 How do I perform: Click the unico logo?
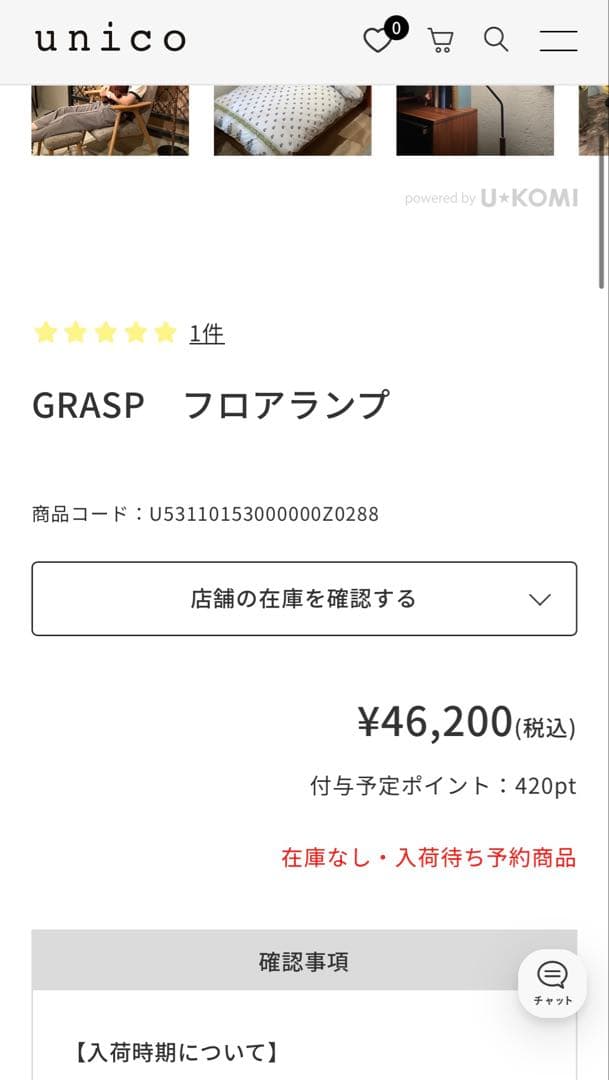pyautogui.click(x=109, y=38)
